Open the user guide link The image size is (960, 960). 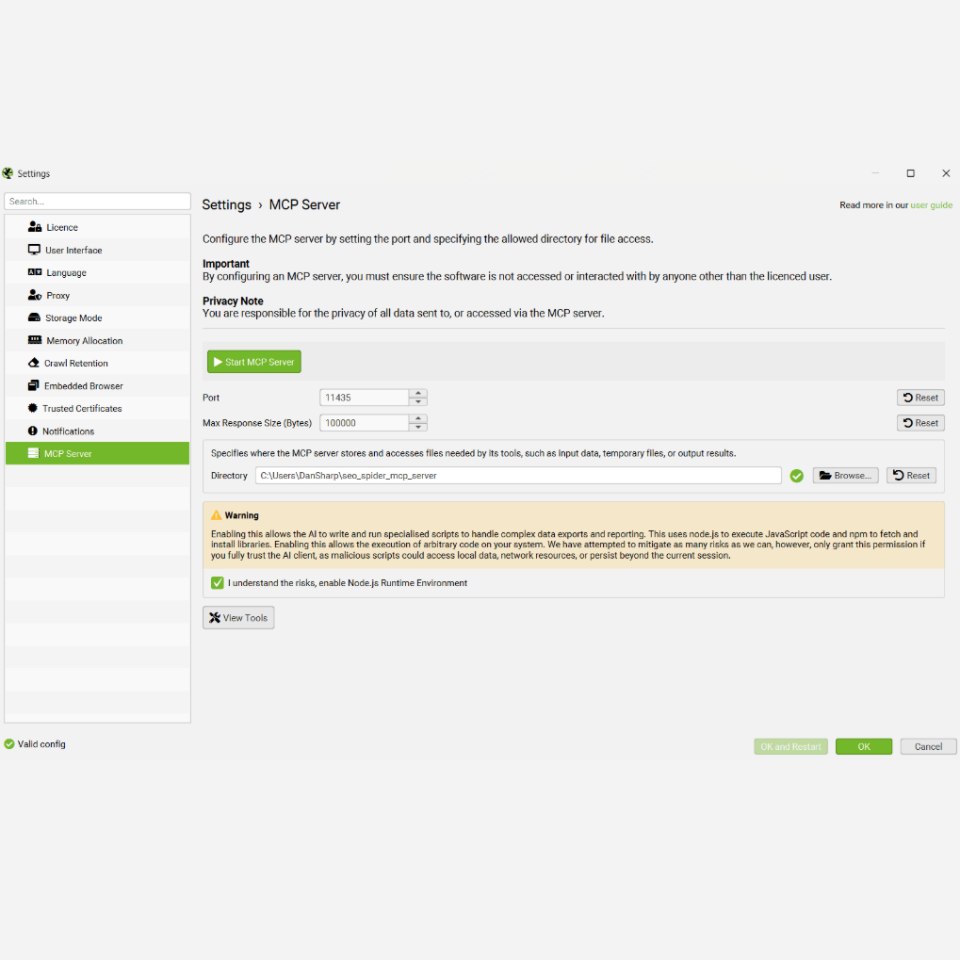[x=931, y=205]
